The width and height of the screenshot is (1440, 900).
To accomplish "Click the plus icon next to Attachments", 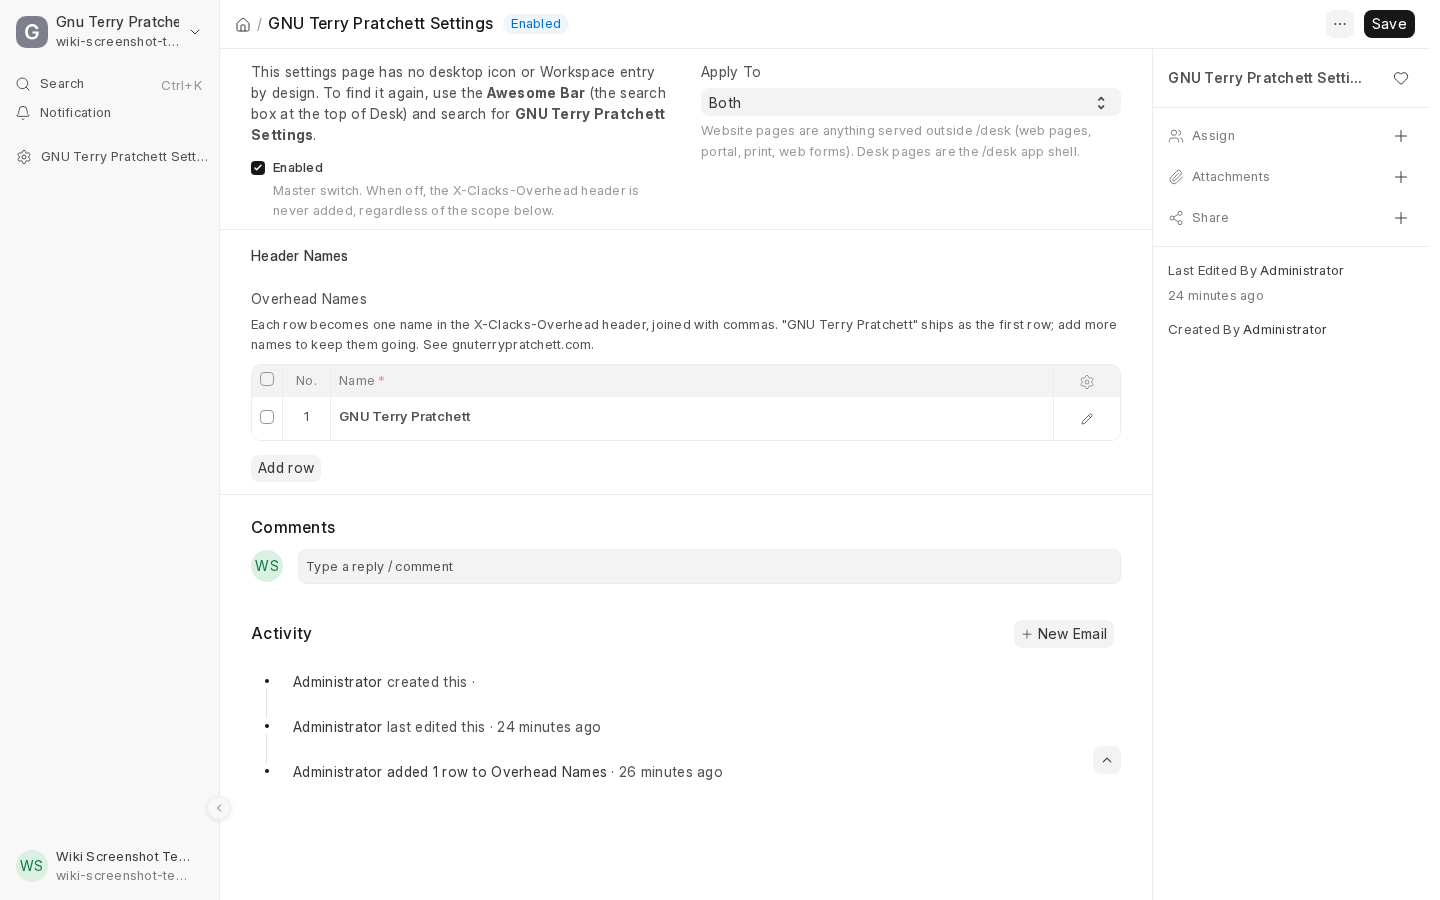I will 1401,177.
